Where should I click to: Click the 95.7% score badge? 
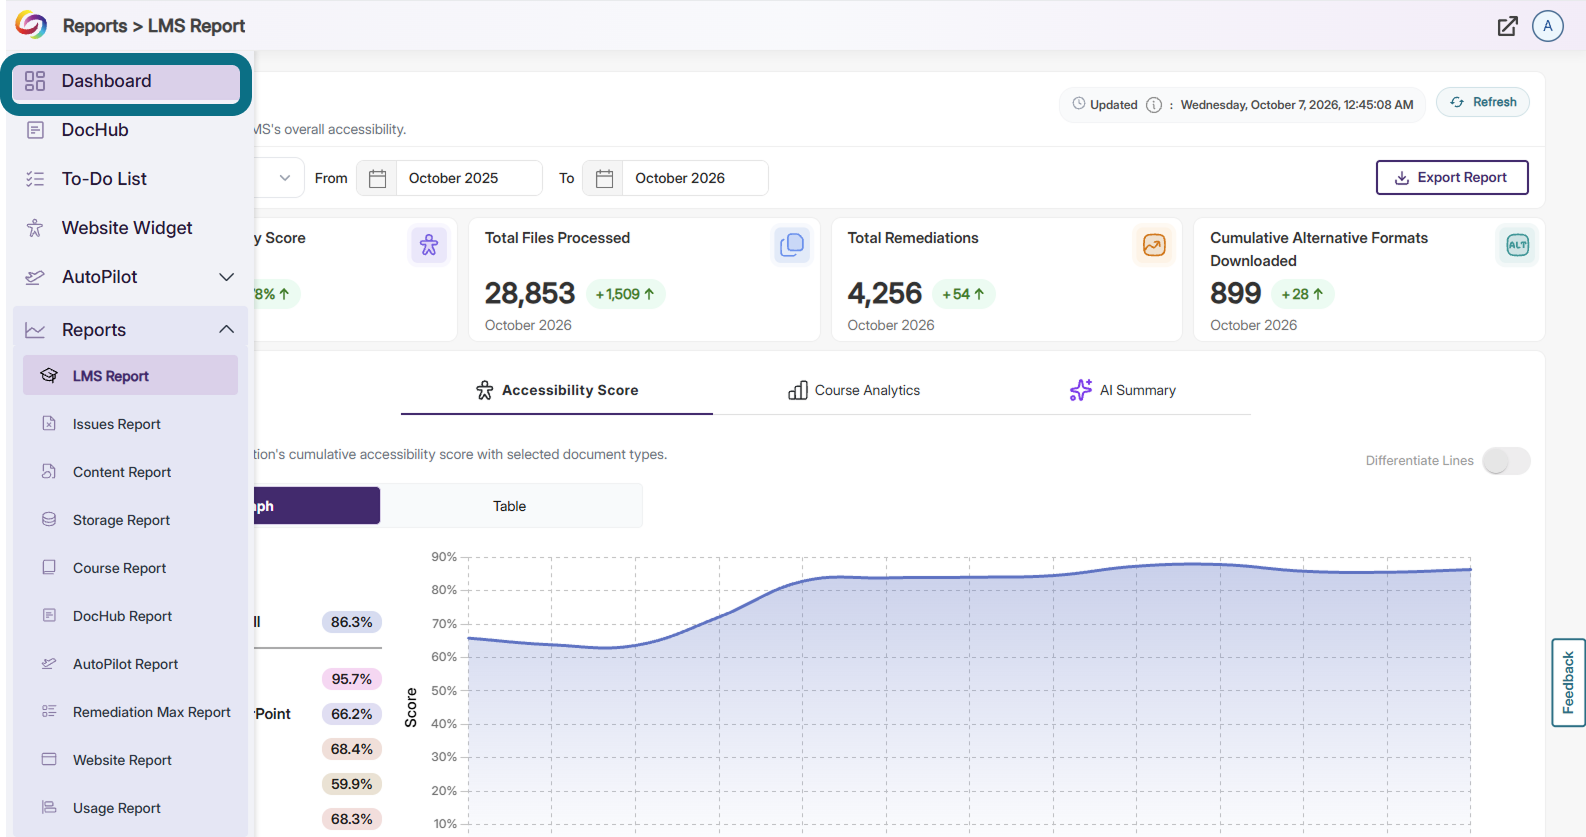[352, 679]
